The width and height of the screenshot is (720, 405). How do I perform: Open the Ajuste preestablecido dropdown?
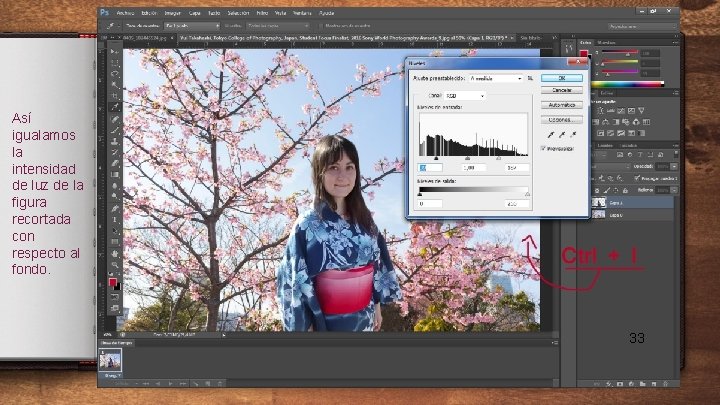pos(495,77)
